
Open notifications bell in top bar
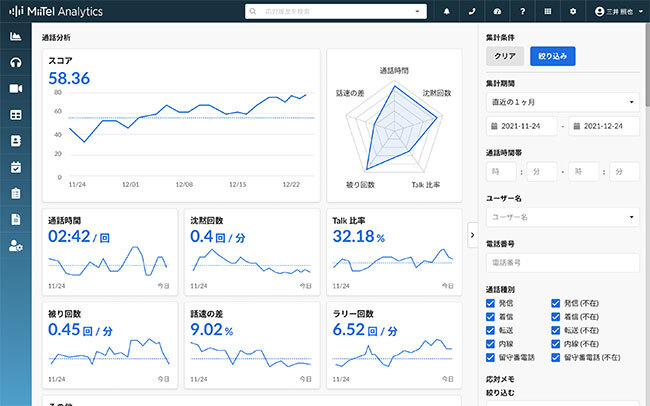[446, 12]
